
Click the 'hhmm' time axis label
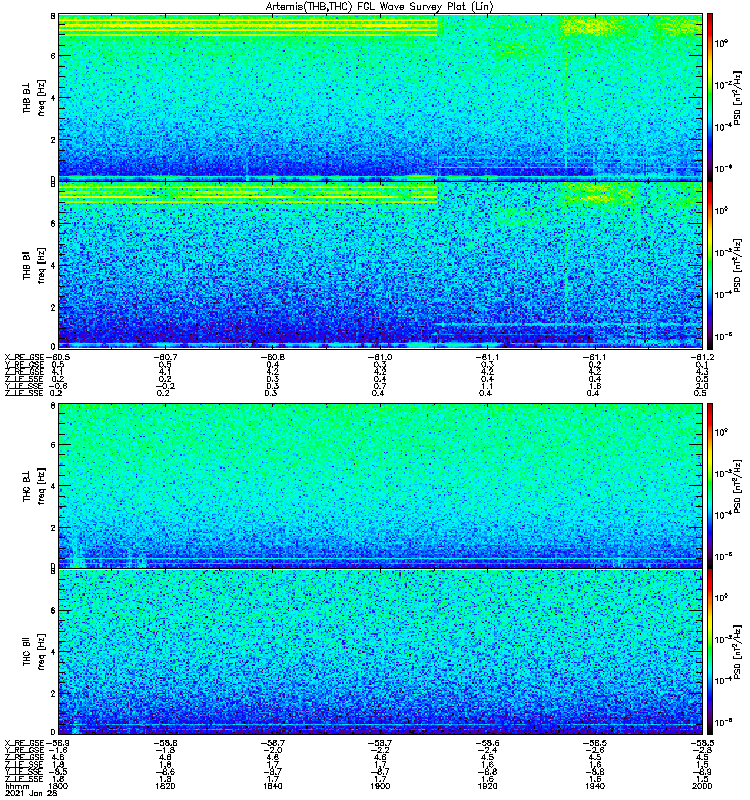pos(15,786)
